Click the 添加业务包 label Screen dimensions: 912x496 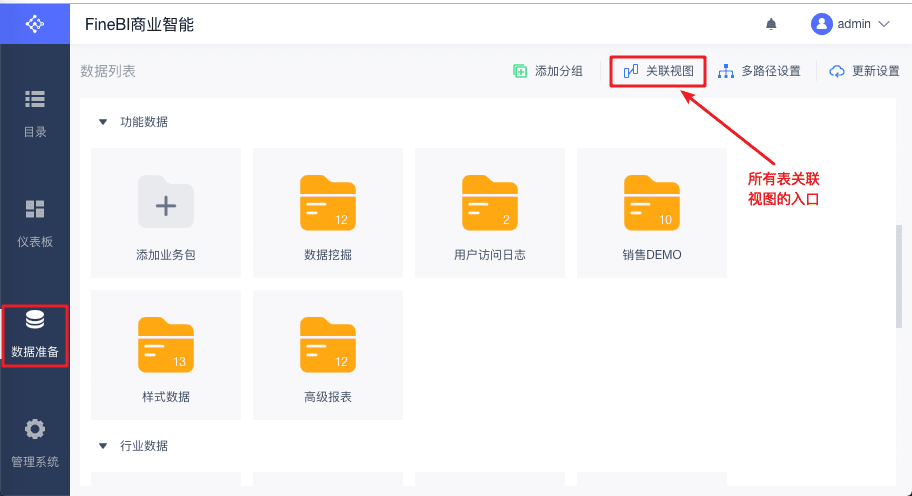click(x=166, y=255)
